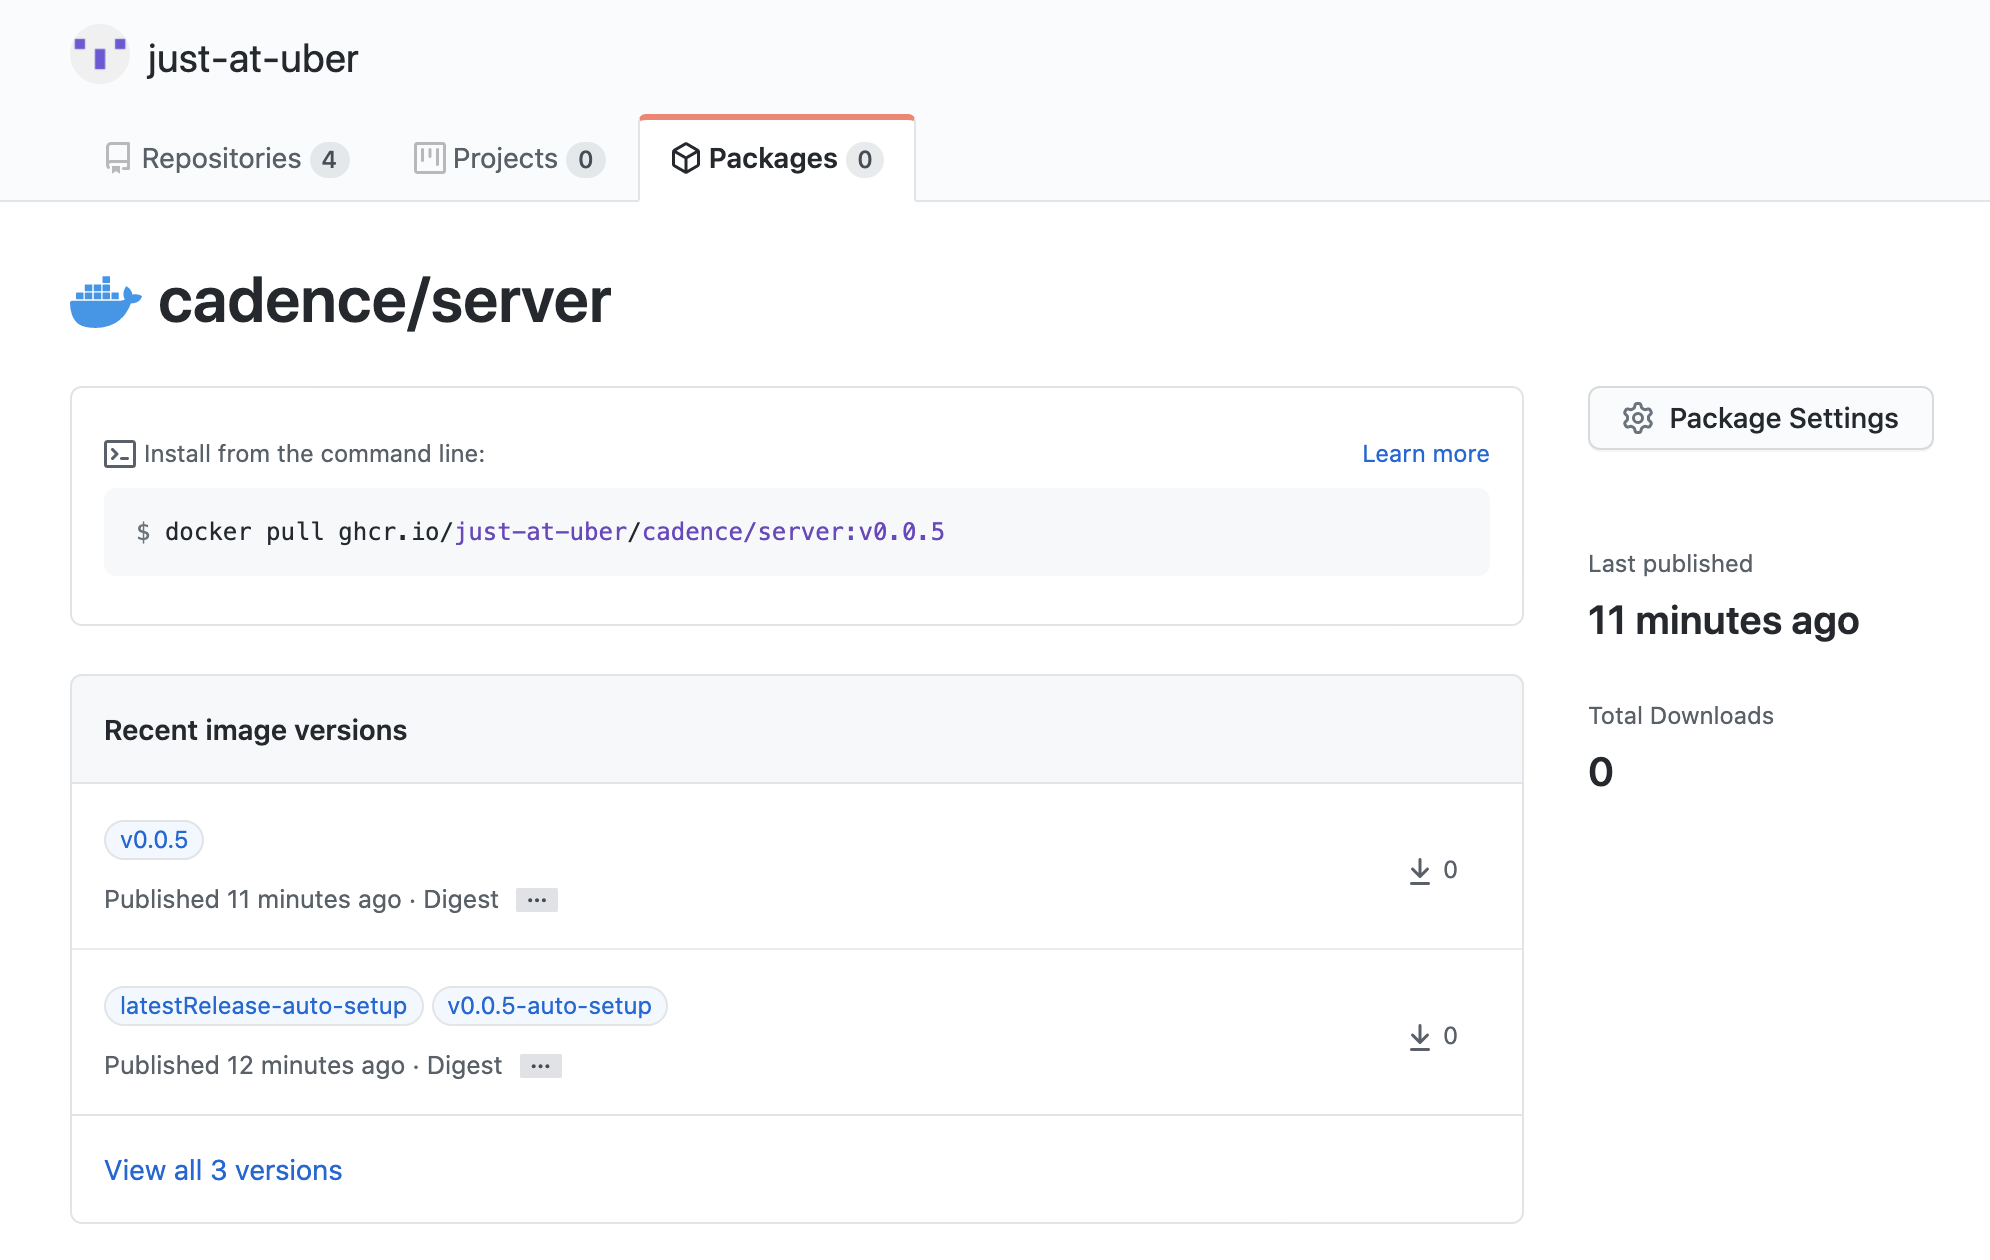The height and width of the screenshot is (1260, 1990).
Task: Expand the digest ellipsis for v0.0.5-auto-setup
Action: [x=541, y=1066]
